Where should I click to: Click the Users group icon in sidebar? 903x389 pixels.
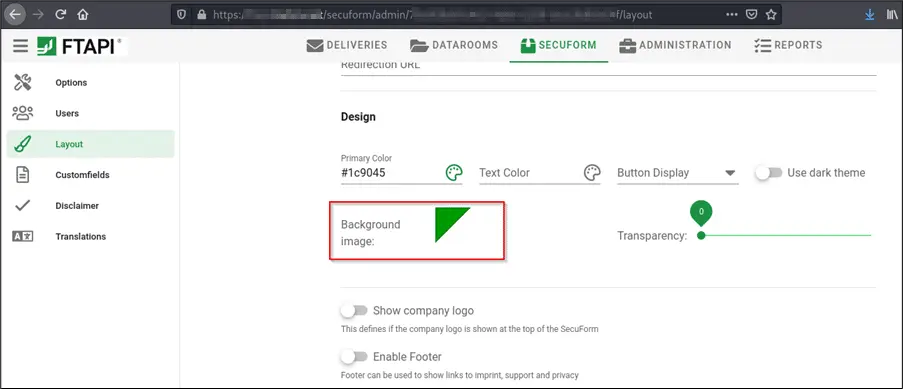22,113
